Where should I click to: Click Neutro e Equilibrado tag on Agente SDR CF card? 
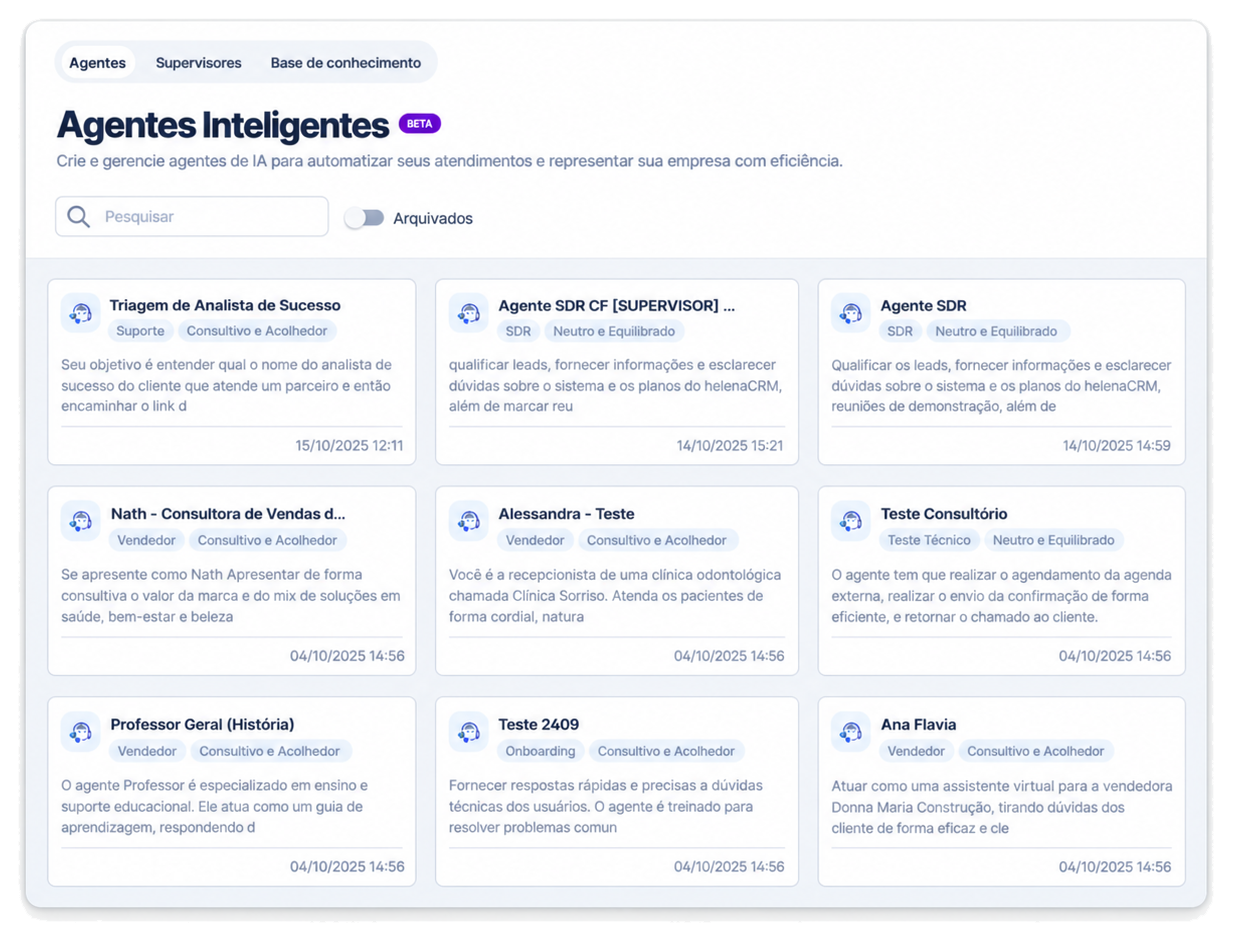click(614, 331)
